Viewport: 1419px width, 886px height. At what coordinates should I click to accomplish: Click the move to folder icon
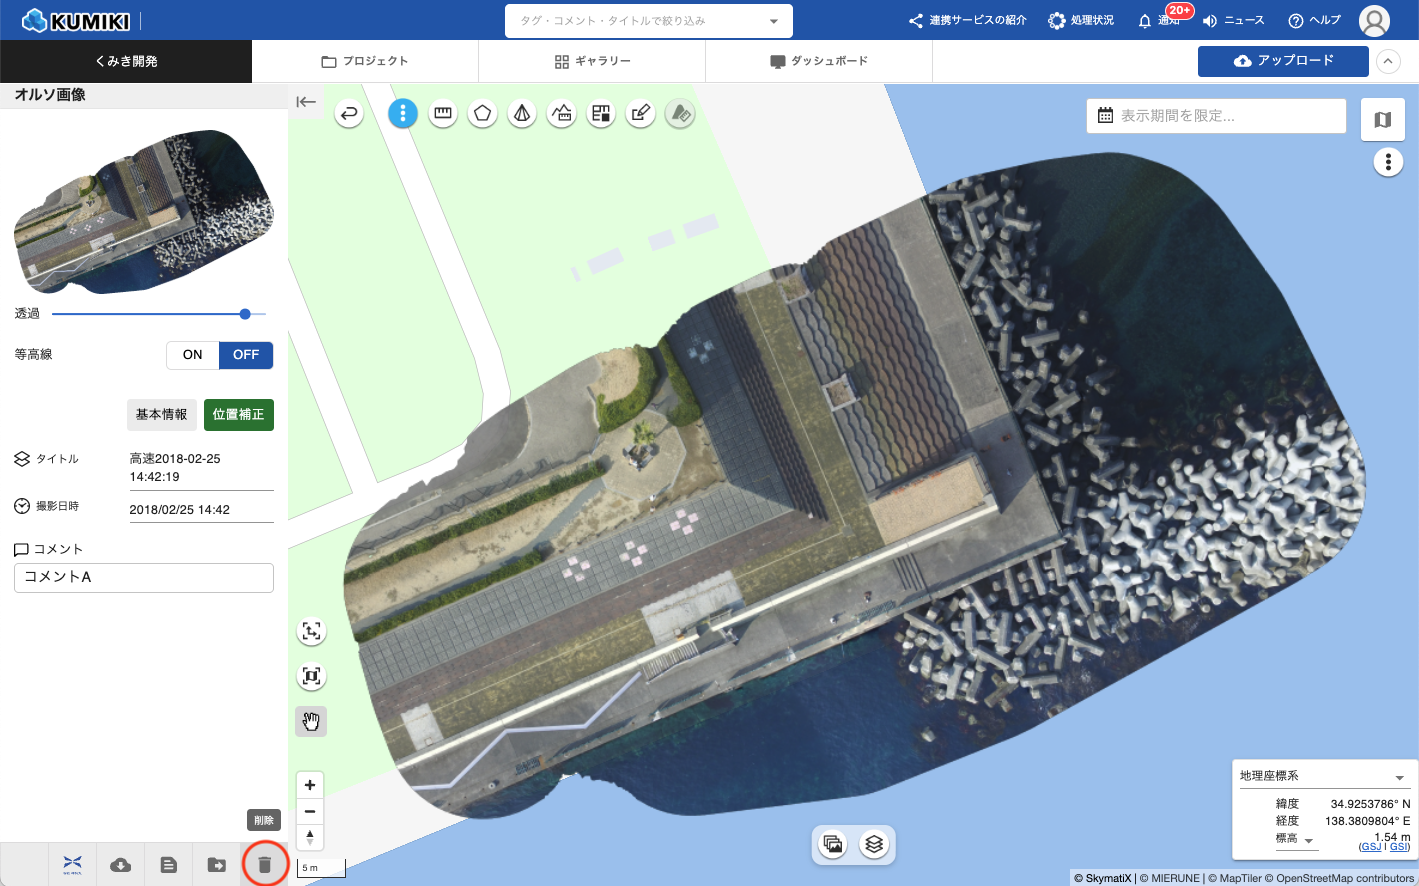point(217,864)
